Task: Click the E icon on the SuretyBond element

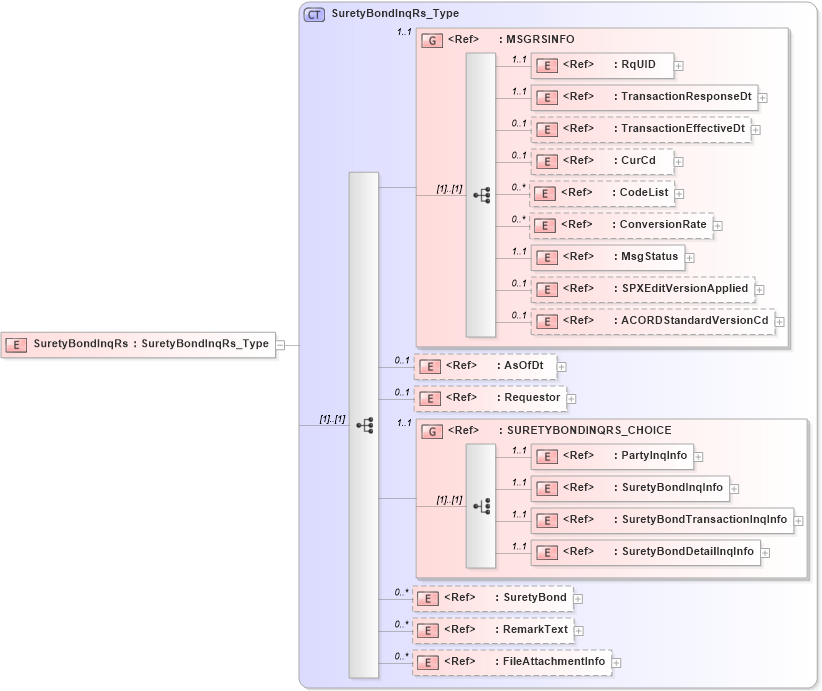Action: pyautogui.click(x=427, y=598)
